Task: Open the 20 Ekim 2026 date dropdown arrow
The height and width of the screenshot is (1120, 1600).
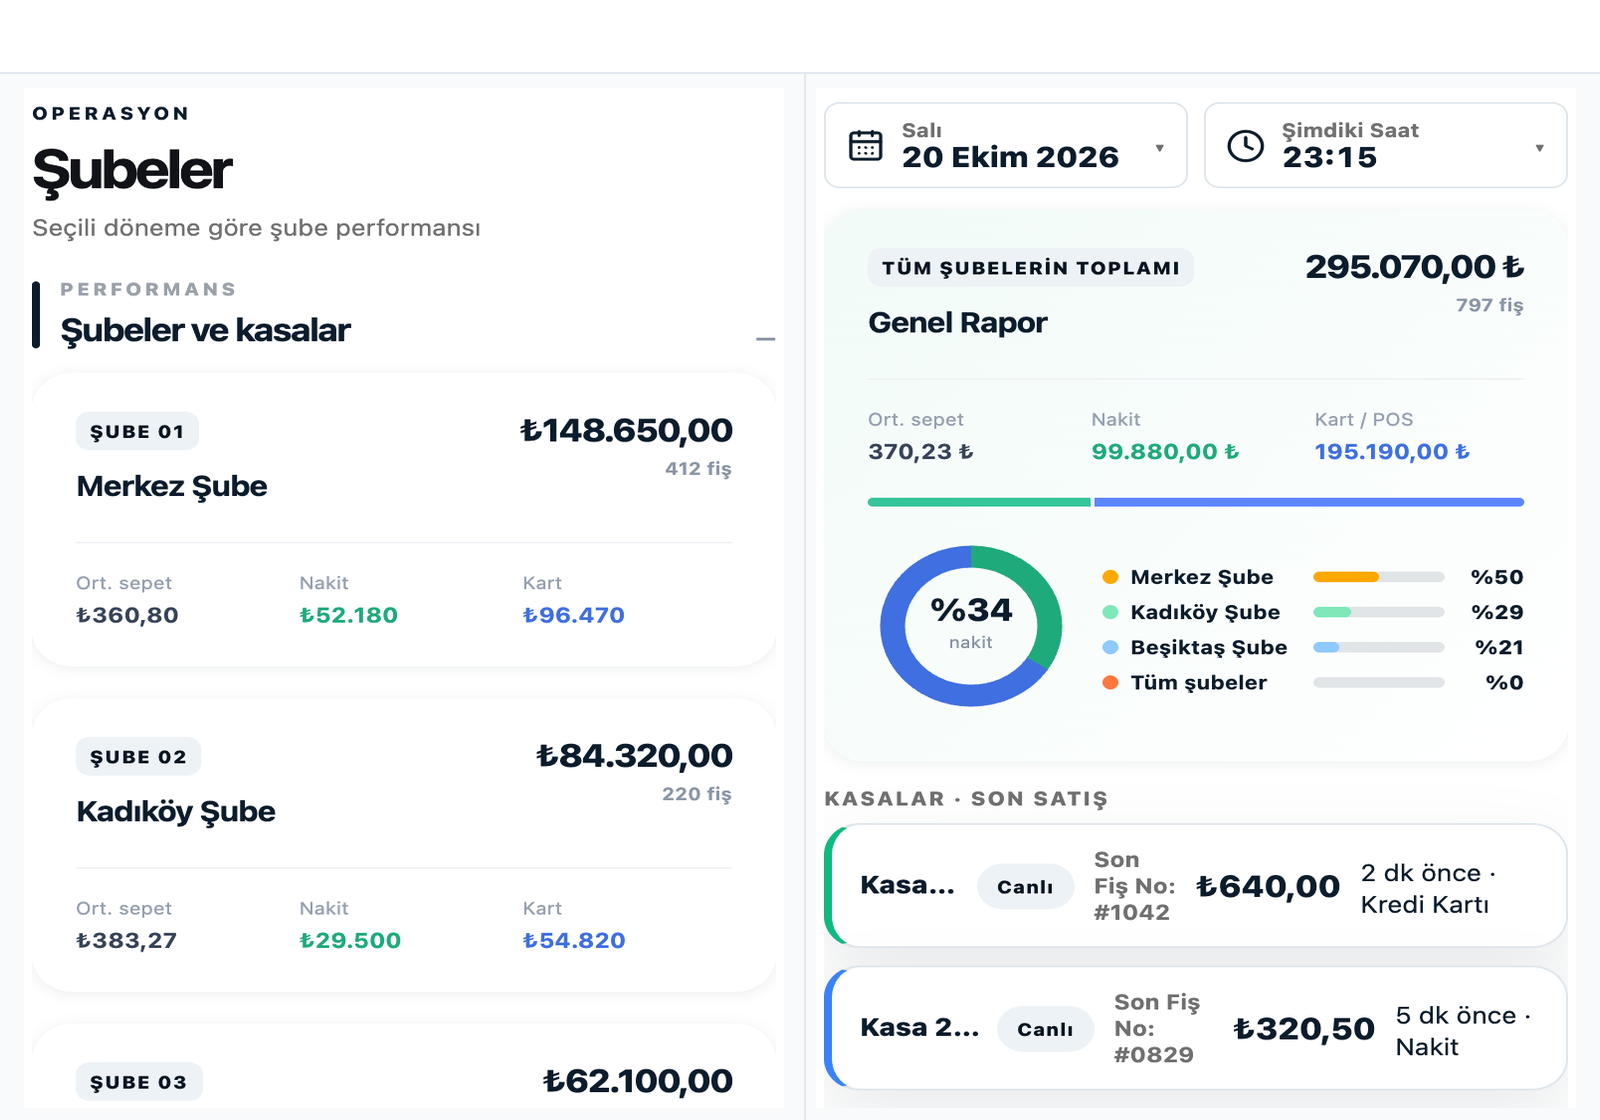Action: click(1159, 148)
